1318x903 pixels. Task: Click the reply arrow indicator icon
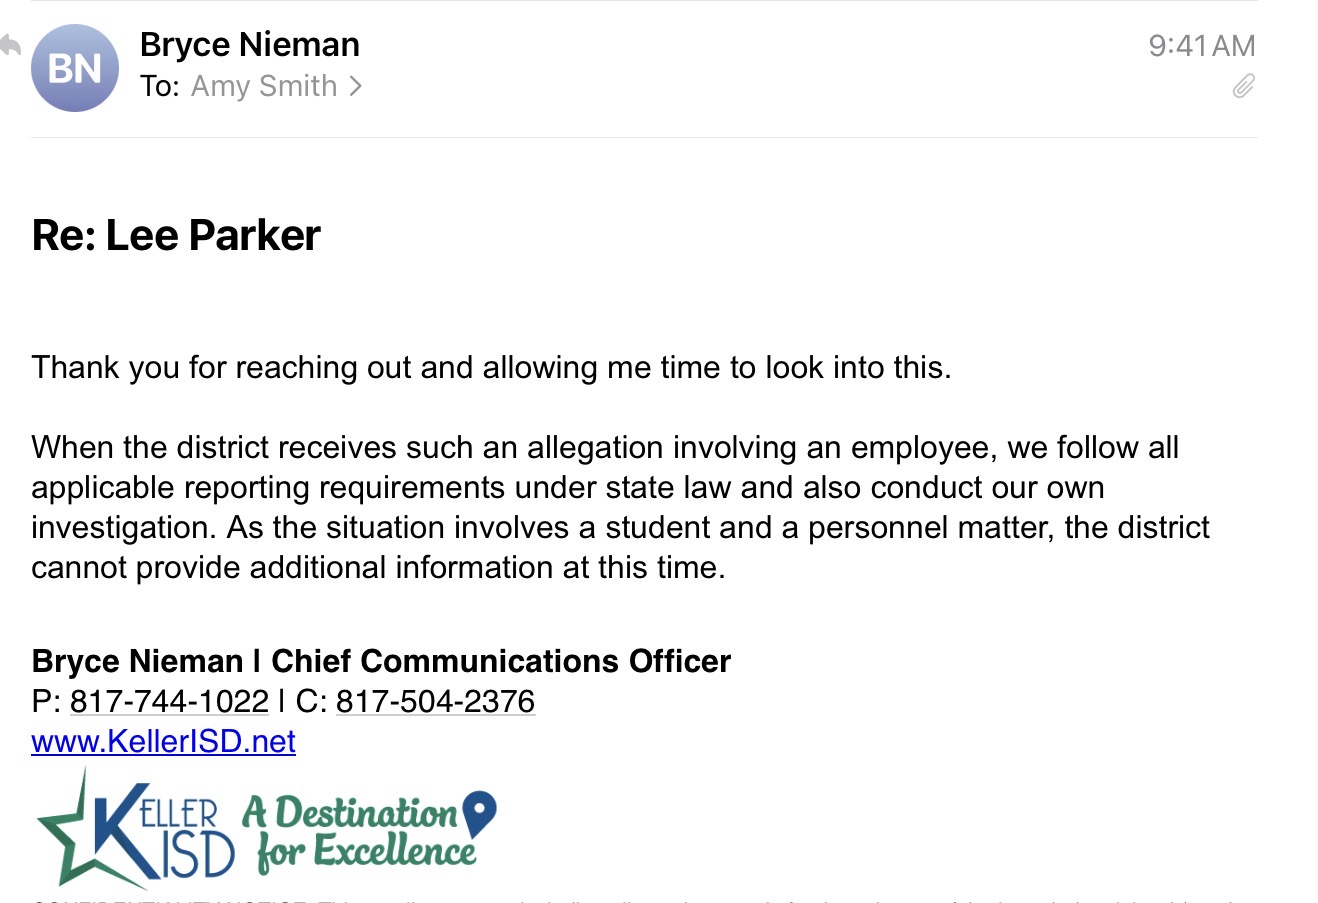pos(10,46)
